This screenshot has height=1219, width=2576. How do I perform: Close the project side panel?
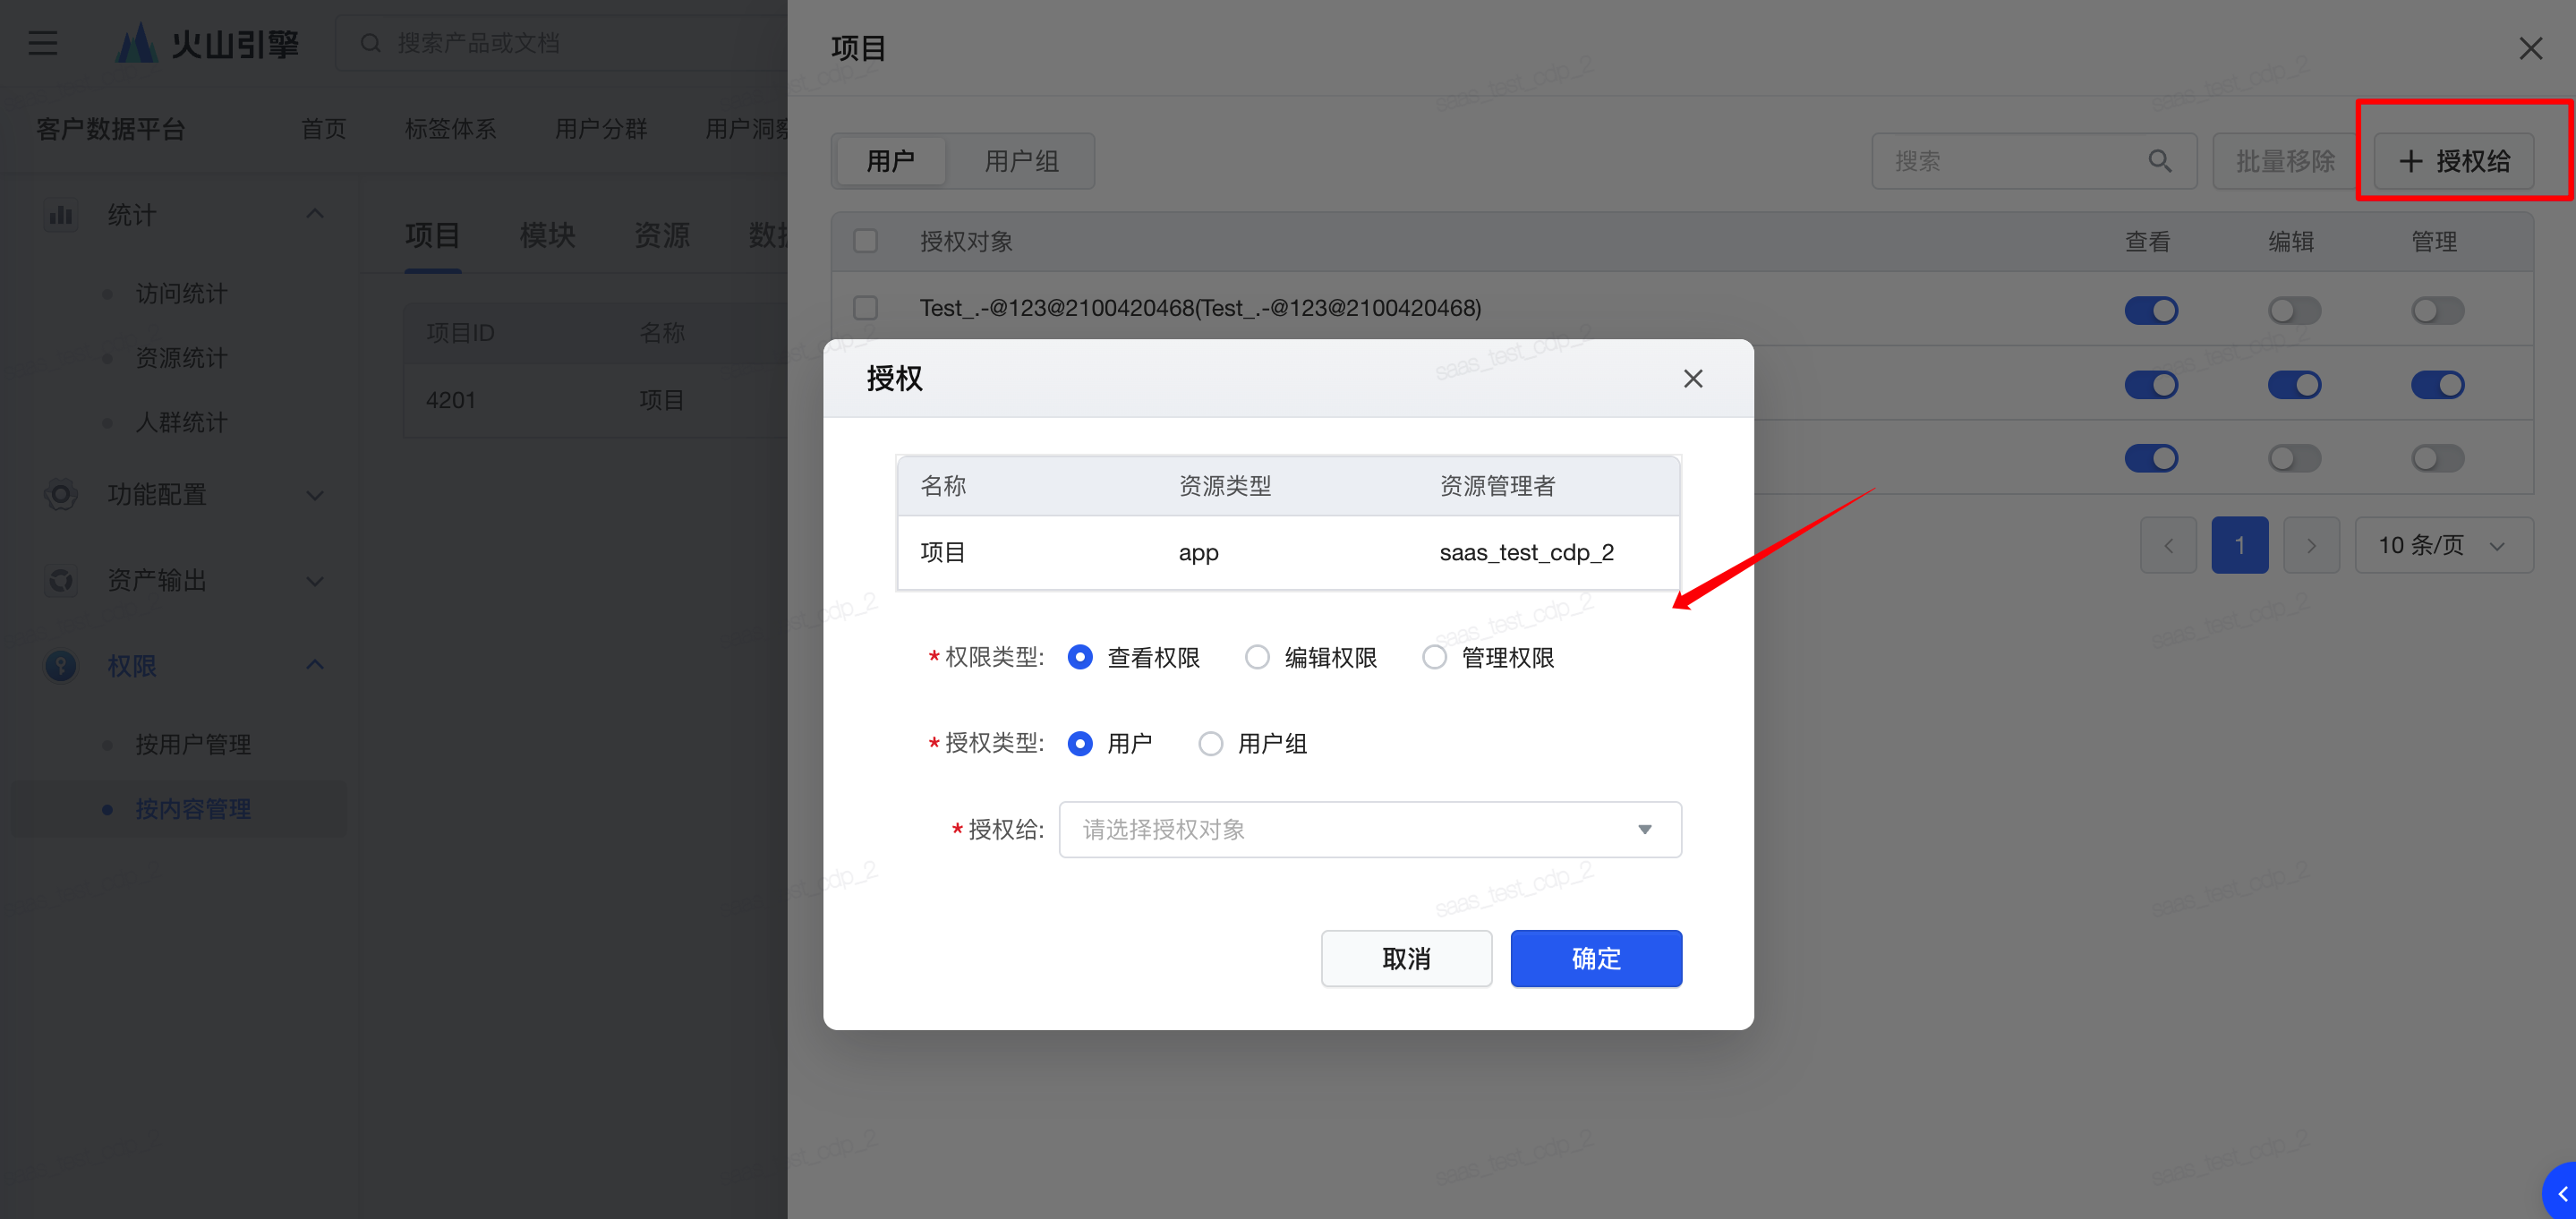click(x=2530, y=48)
